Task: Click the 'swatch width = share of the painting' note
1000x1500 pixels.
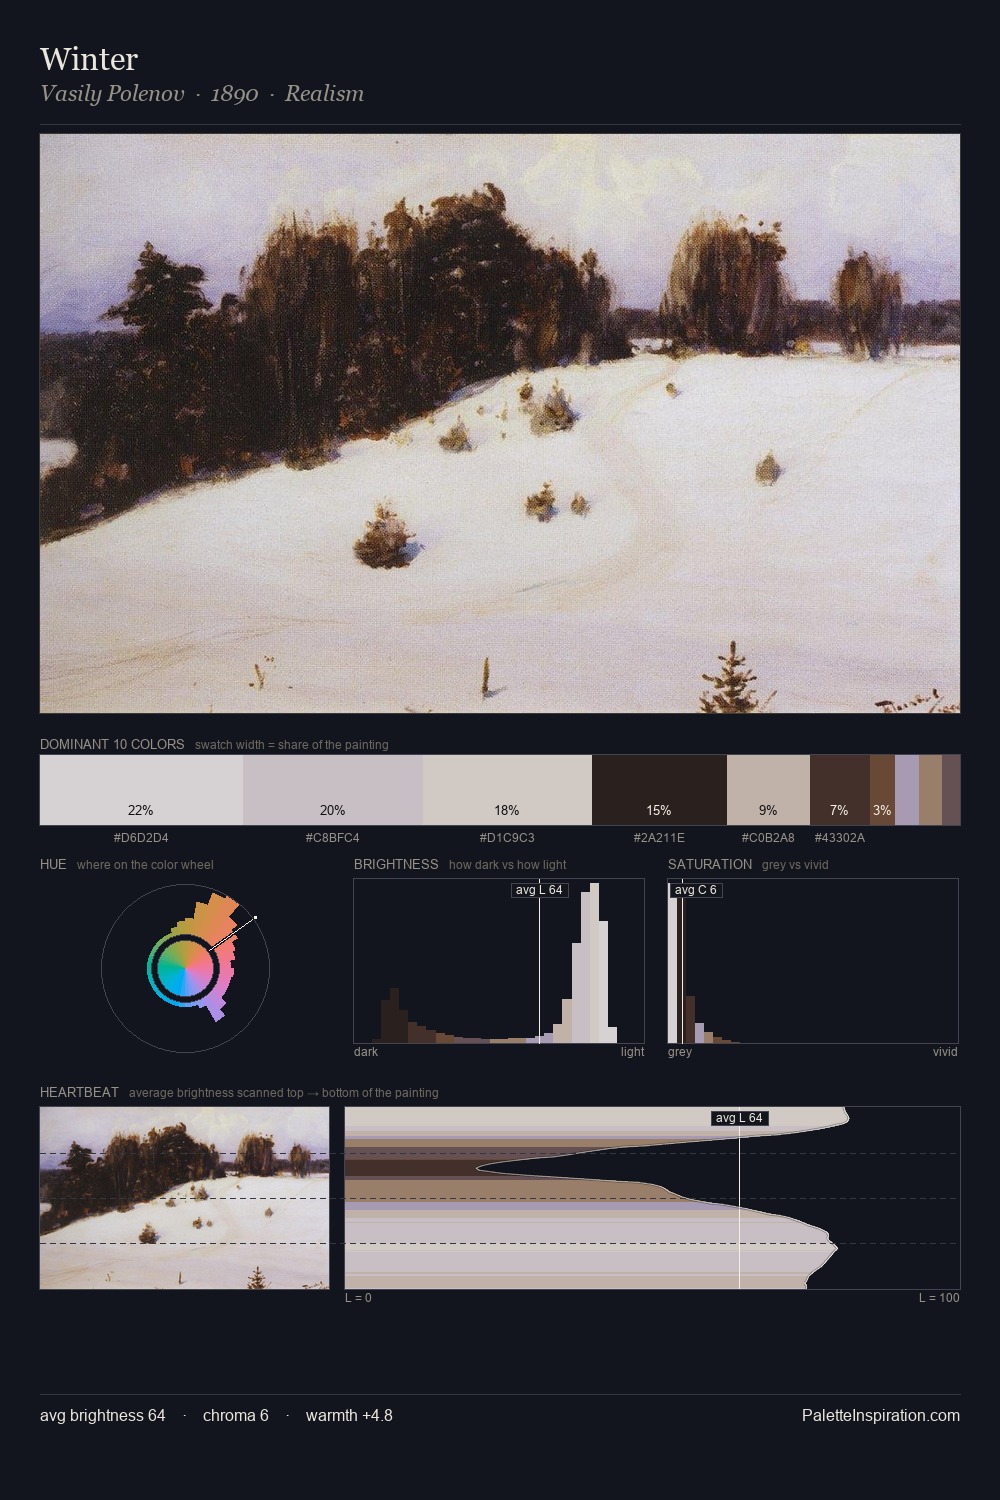Action: point(292,745)
